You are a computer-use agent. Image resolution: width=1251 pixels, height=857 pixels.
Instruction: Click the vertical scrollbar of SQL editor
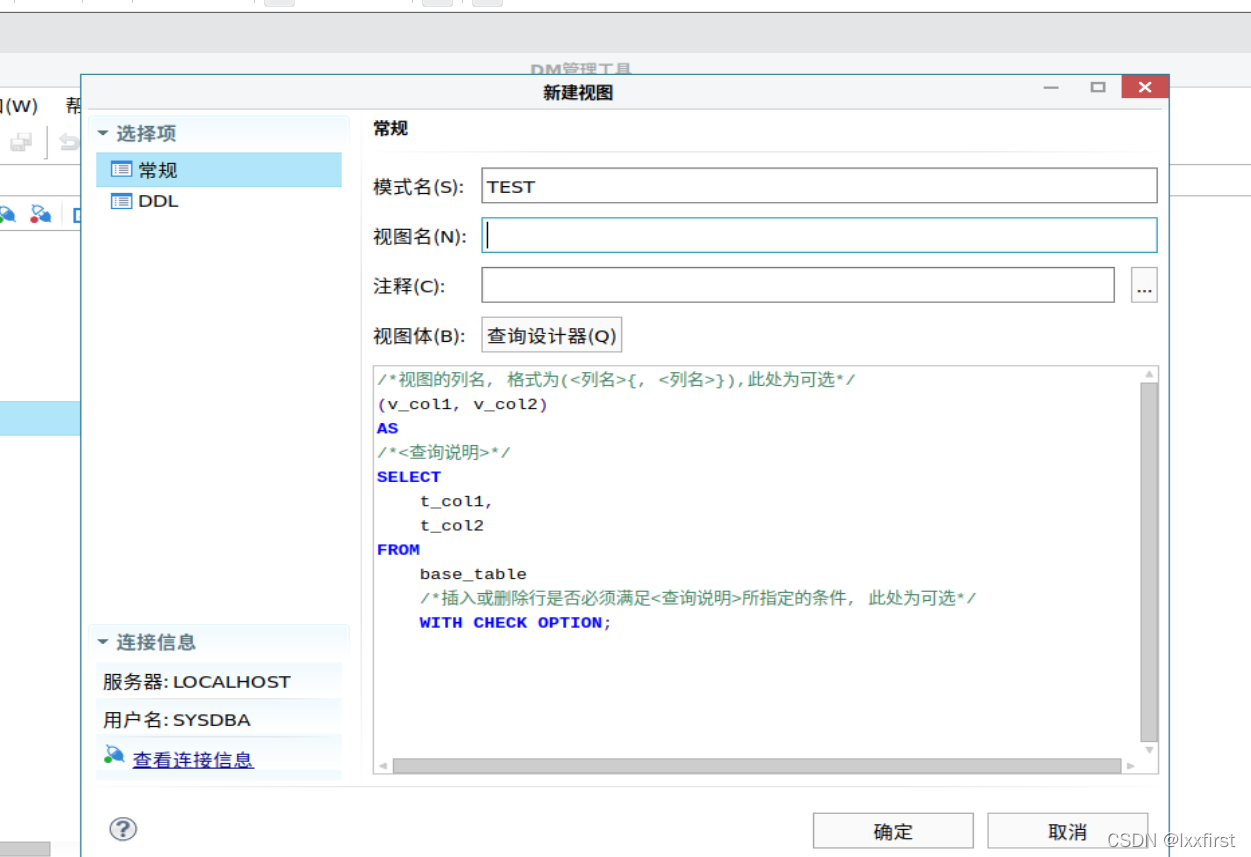tap(1149, 561)
